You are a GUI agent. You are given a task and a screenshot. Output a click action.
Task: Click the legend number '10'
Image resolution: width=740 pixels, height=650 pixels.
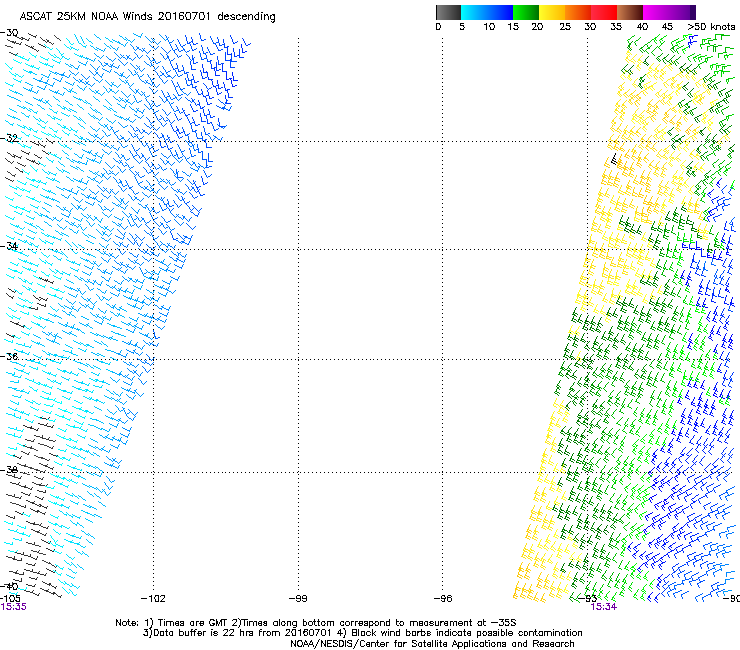click(x=489, y=27)
